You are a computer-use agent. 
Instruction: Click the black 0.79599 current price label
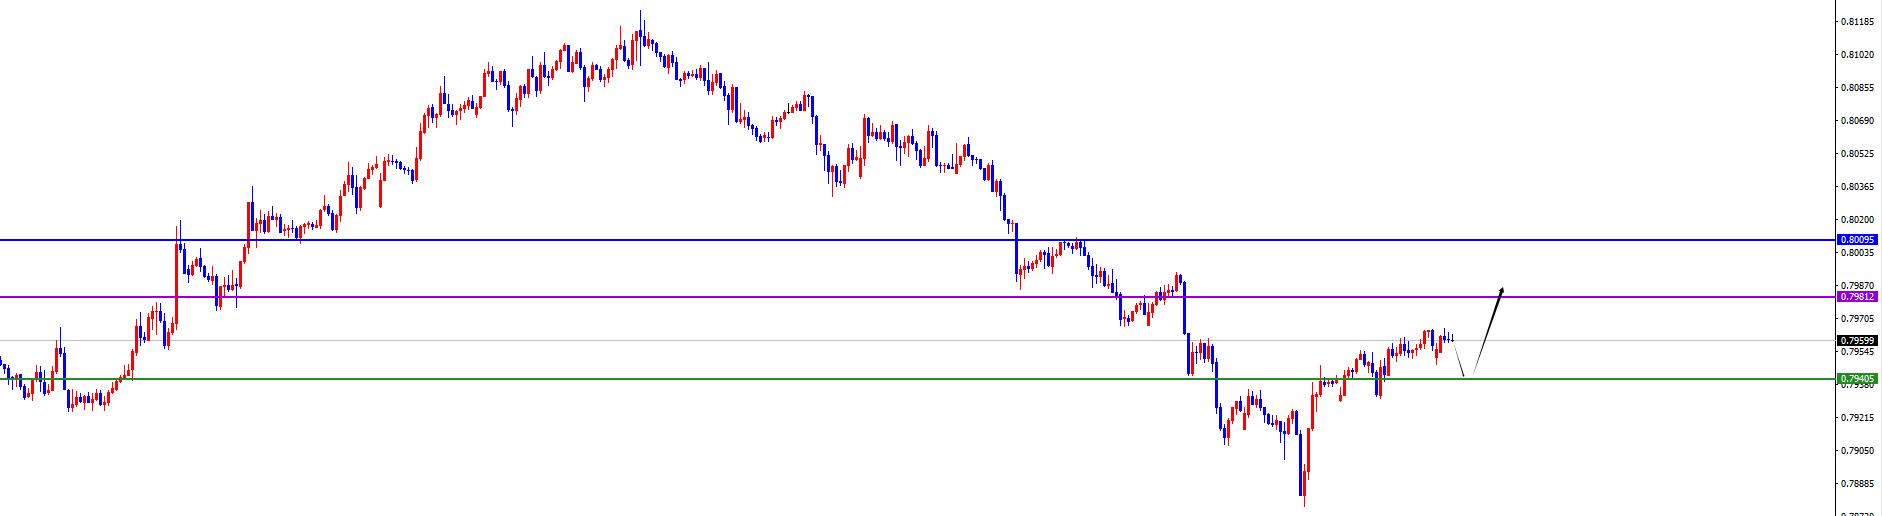(x=1858, y=340)
